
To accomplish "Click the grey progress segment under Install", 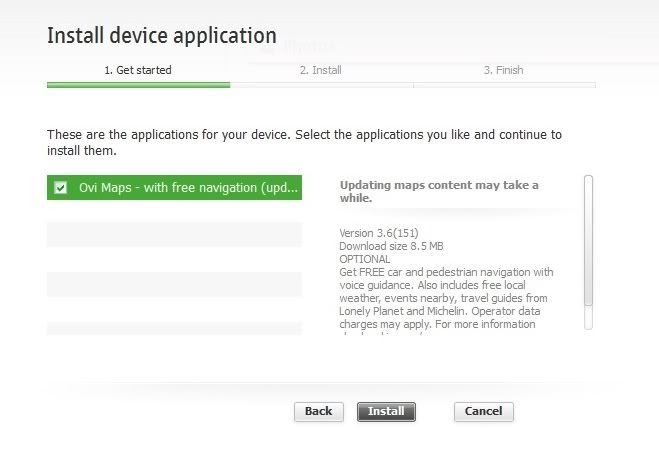I will coord(321,85).
